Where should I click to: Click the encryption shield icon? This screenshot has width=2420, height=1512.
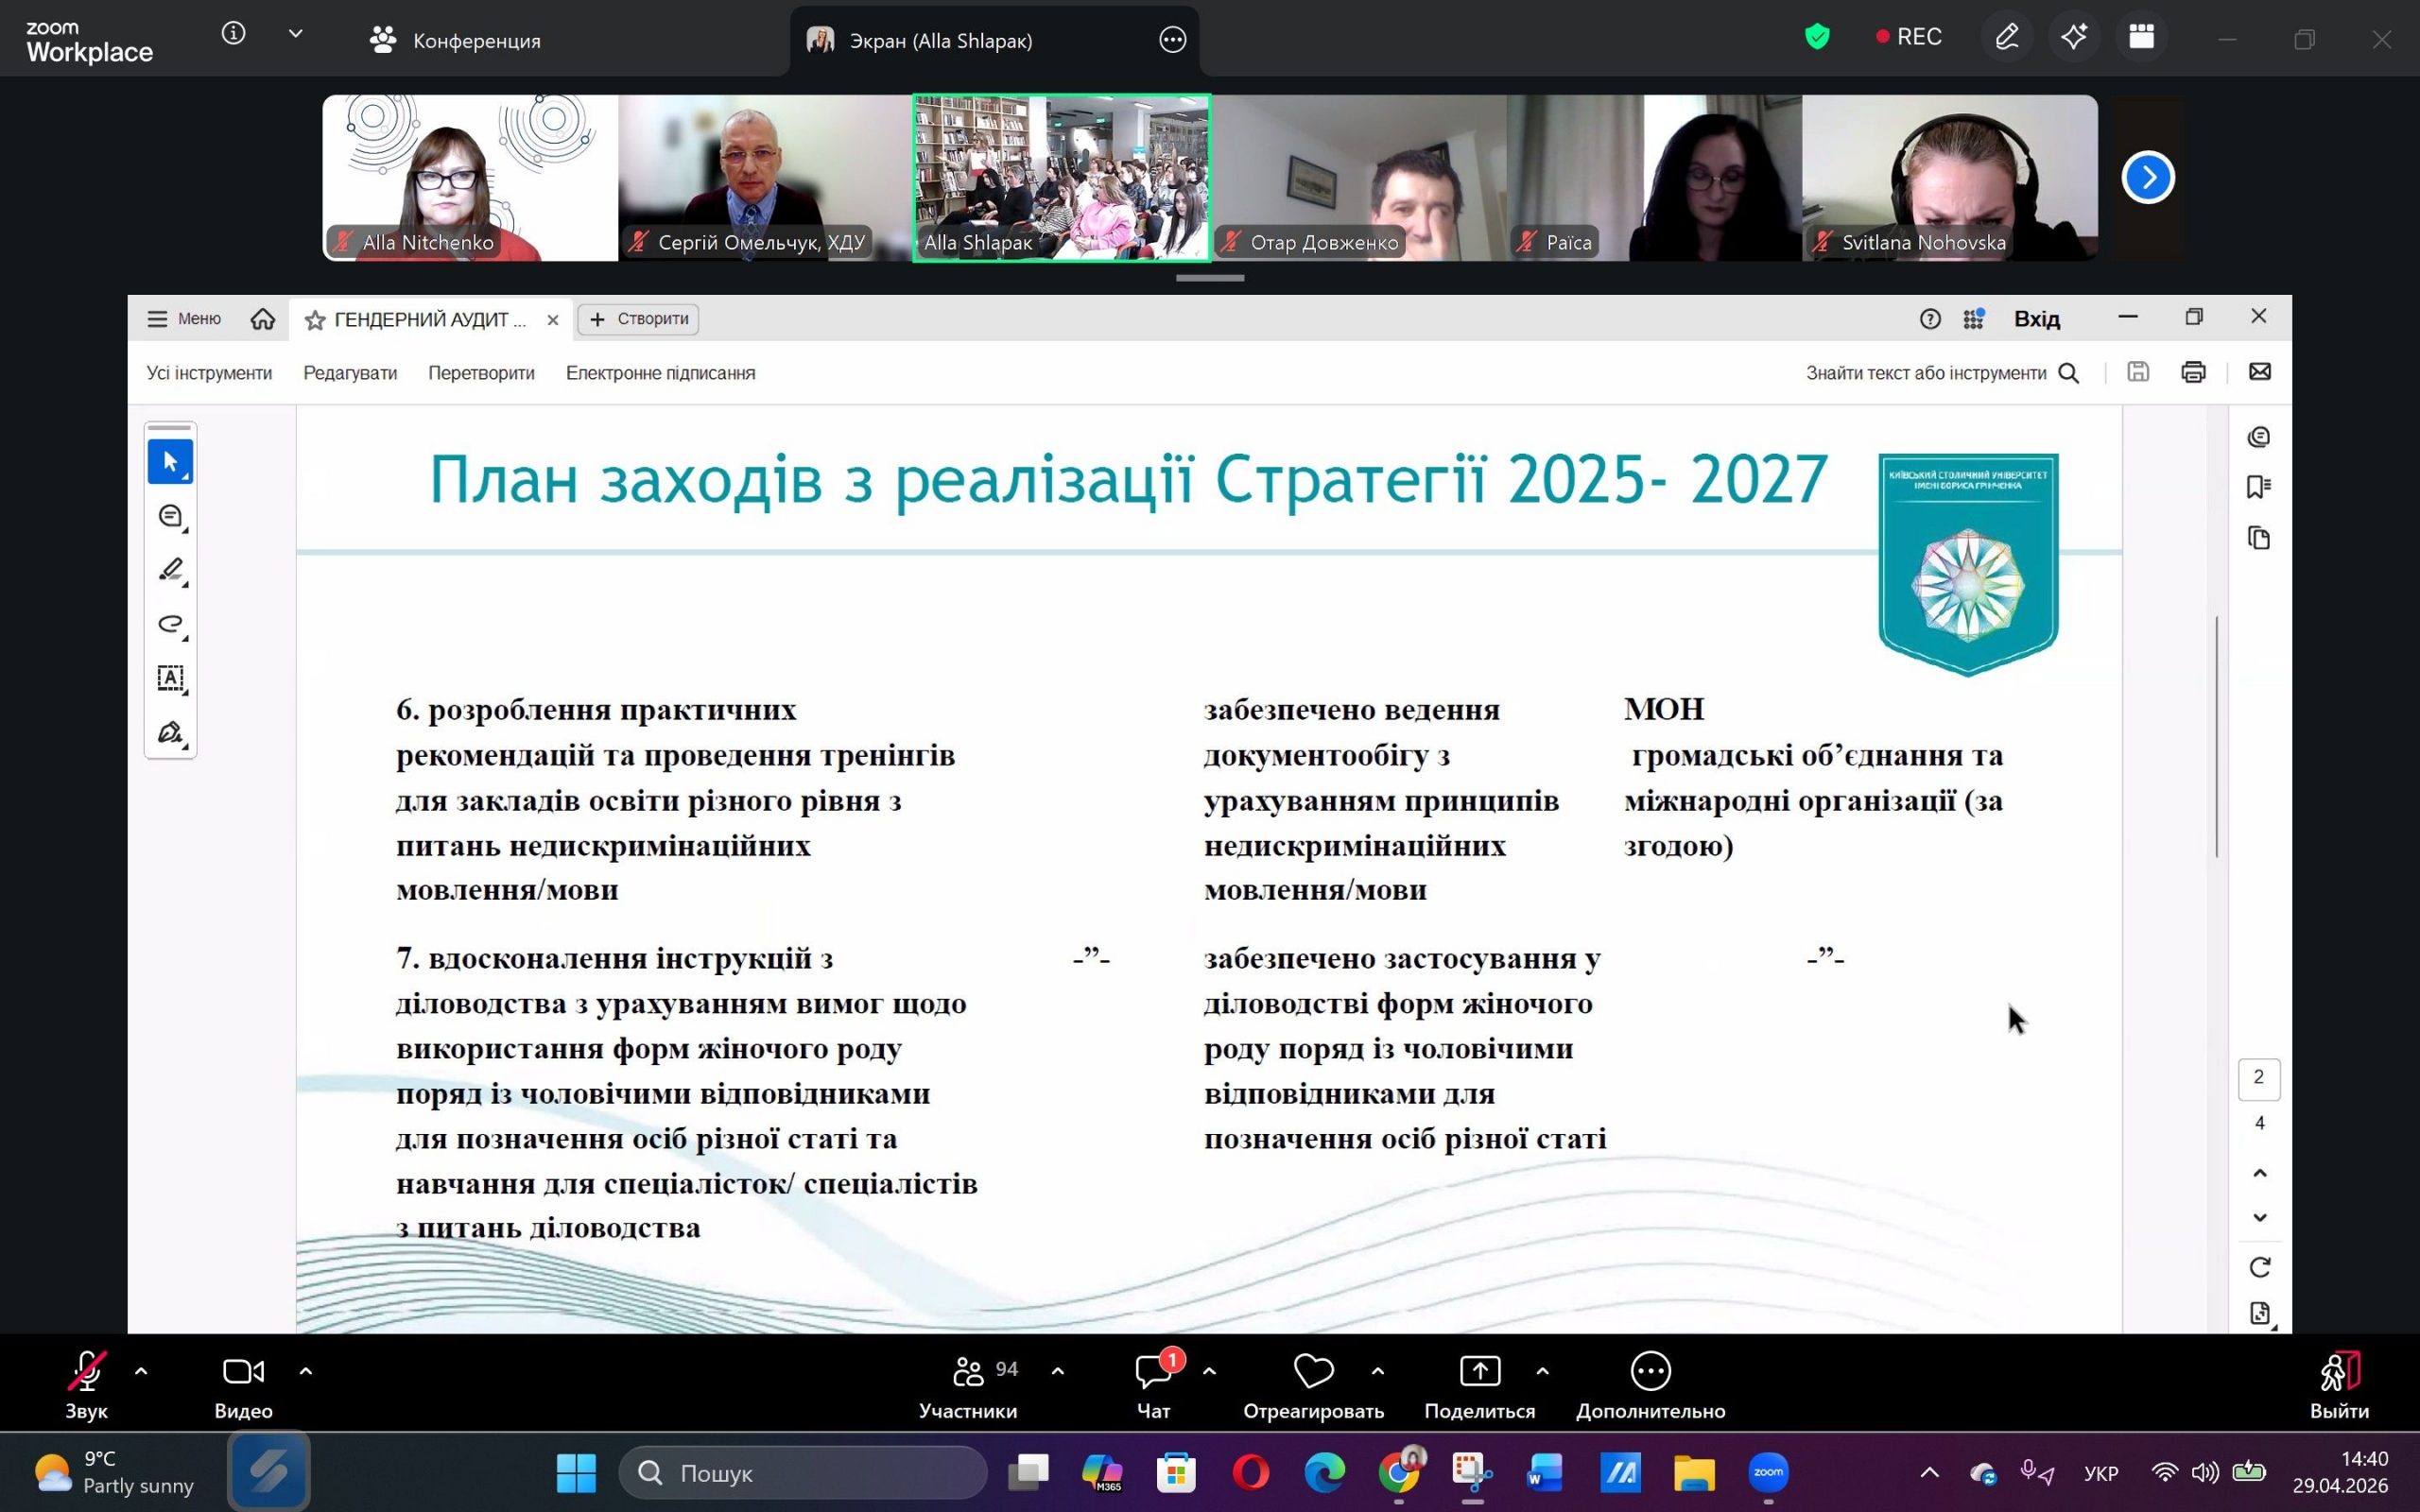click(1817, 38)
